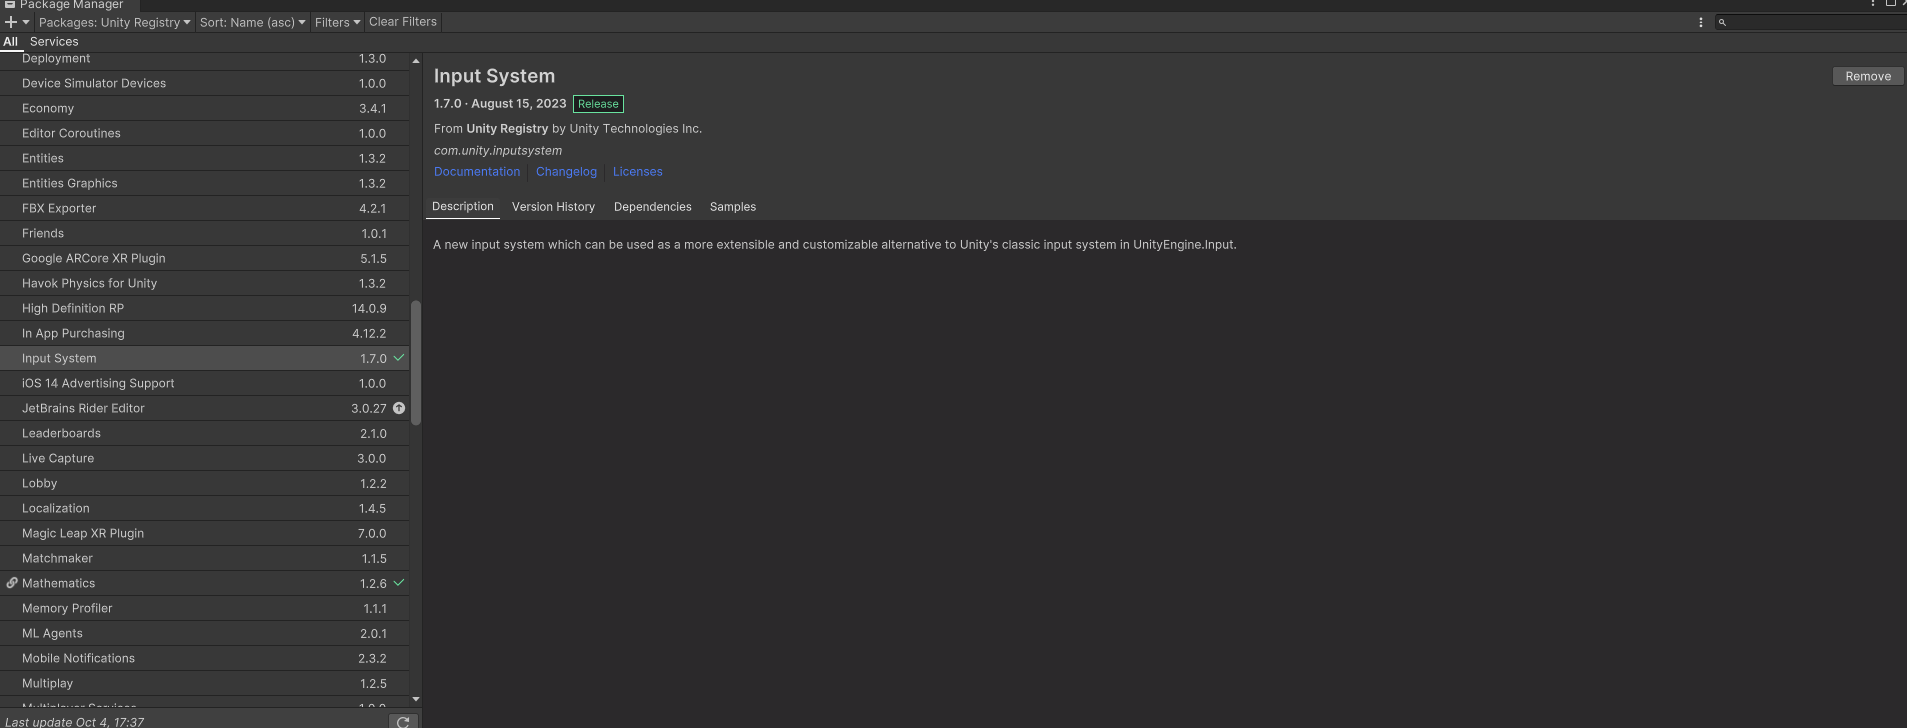Select the Mathematics package
1907x728 pixels.
point(204,583)
